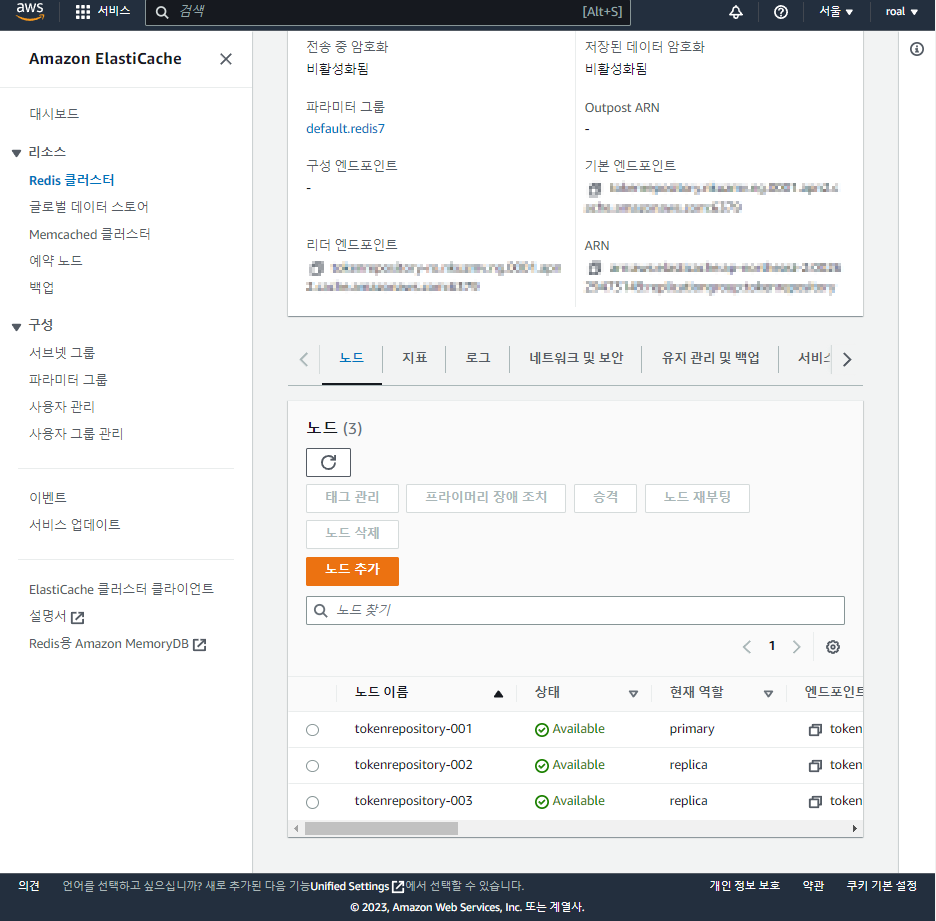Copy endpoint of tokenrepository-002
The image size is (936, 921).
(x=815, y=766)
